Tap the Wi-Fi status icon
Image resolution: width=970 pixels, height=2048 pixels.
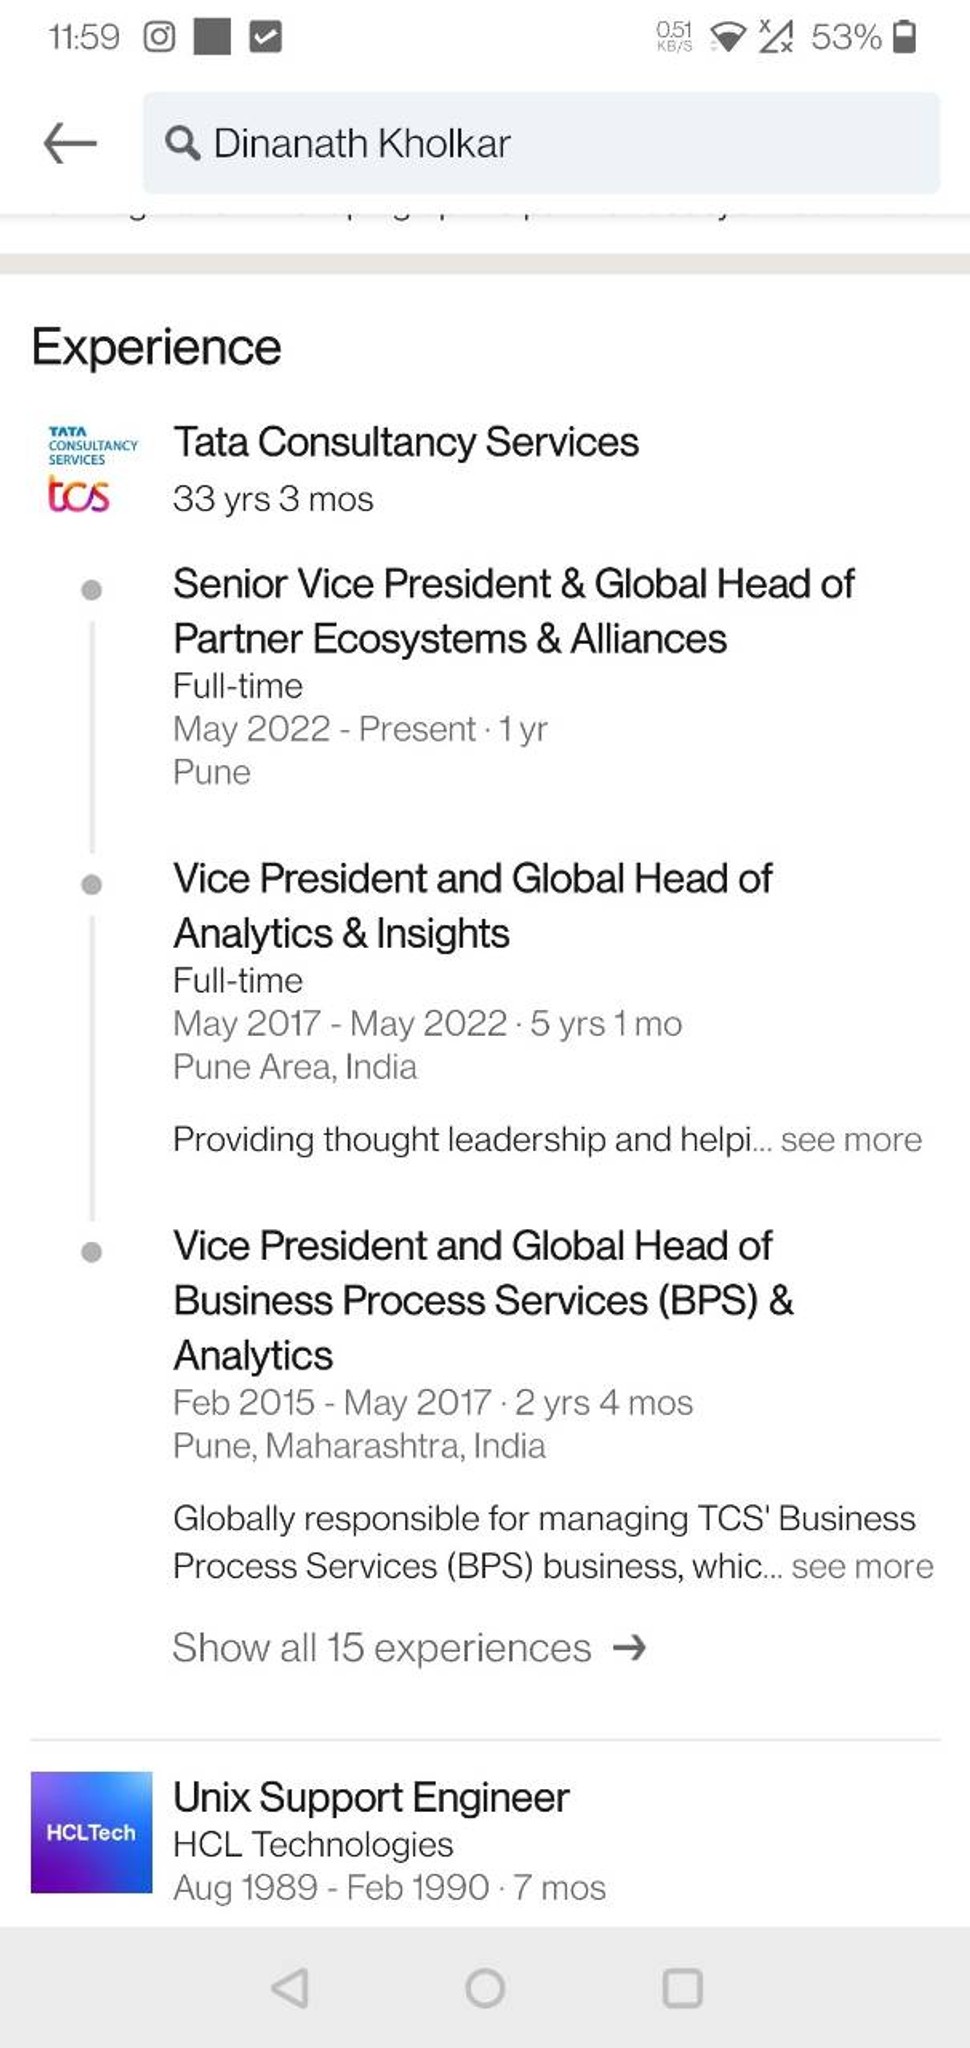tap(727, 38)
